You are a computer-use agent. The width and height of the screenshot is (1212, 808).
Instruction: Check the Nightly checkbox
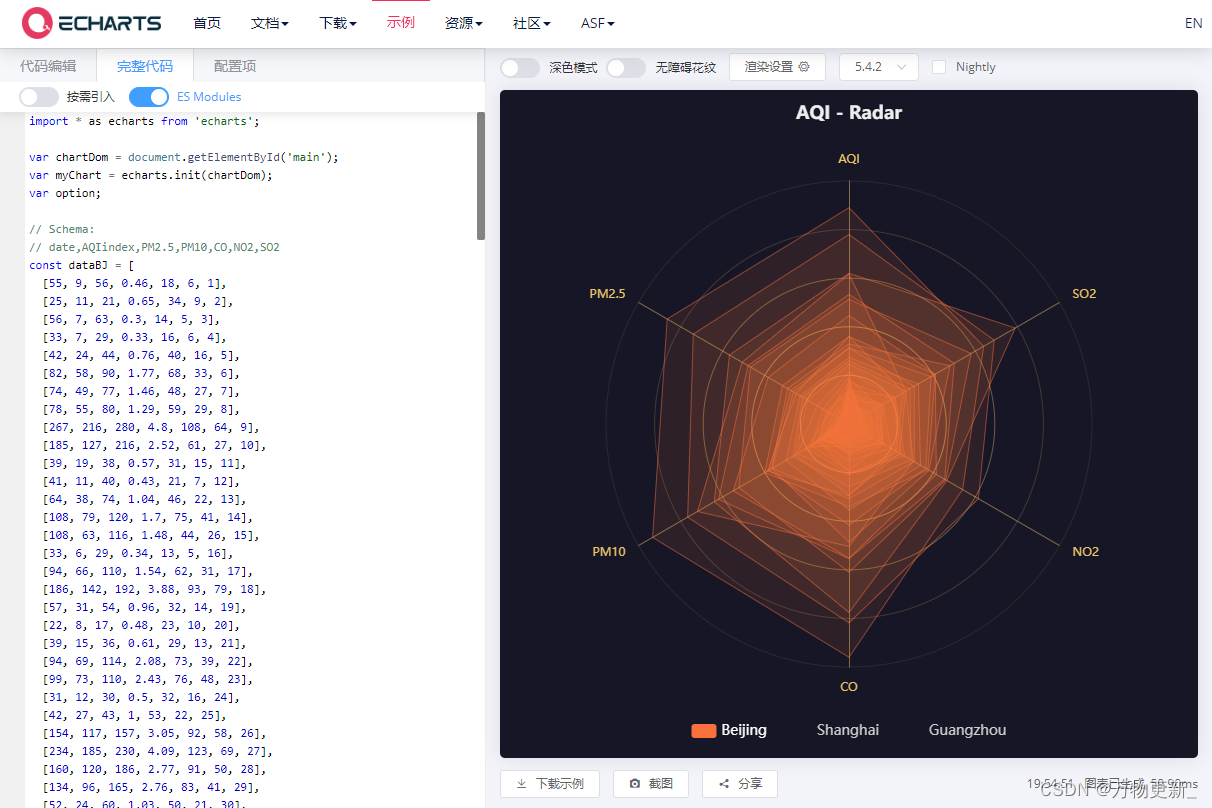tap(938, 66)
